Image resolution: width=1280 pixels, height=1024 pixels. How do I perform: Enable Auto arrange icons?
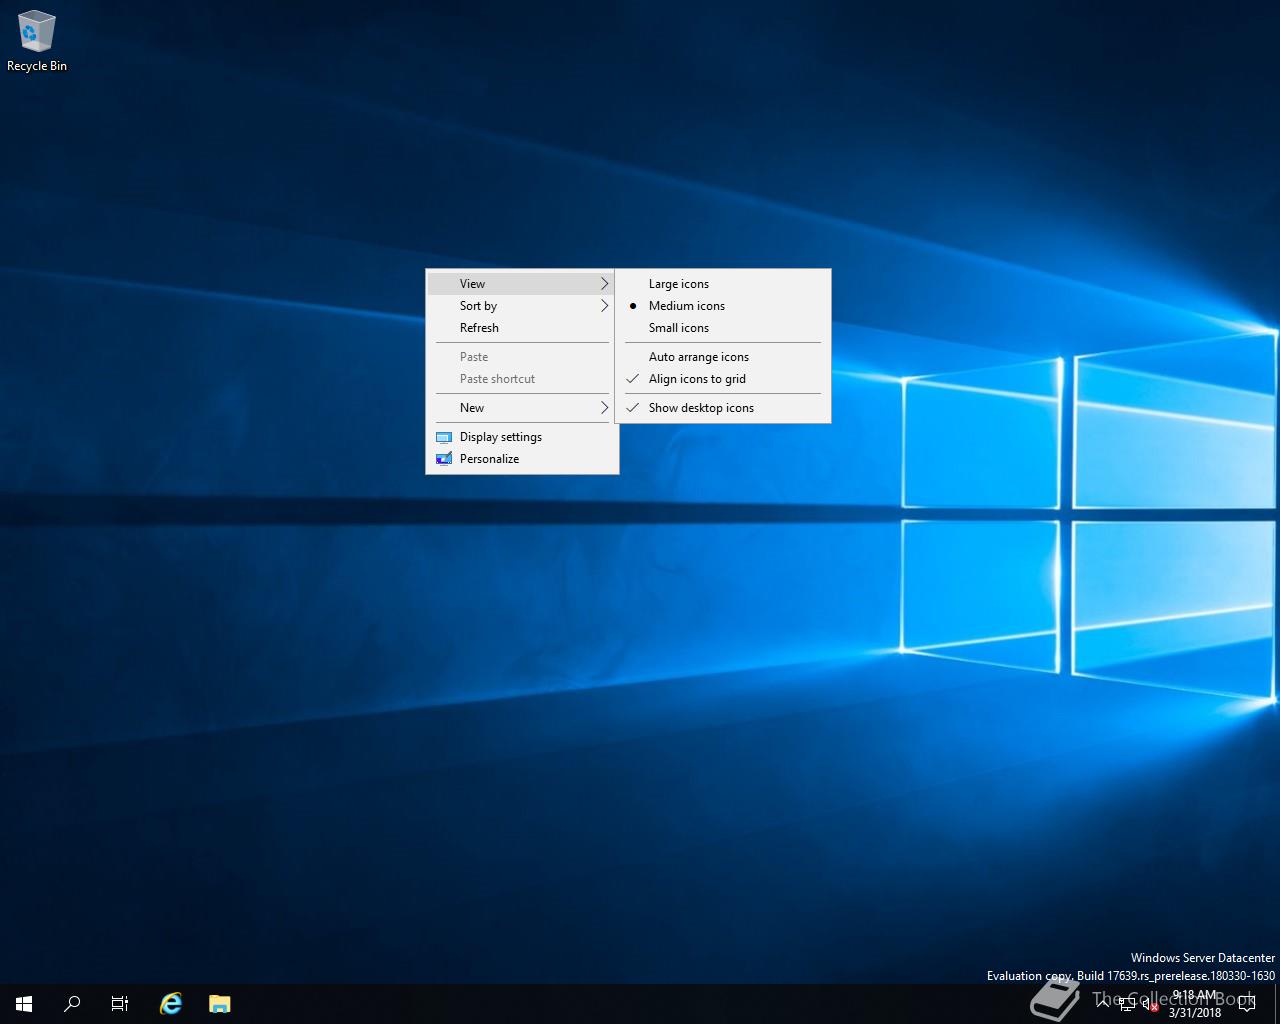pos(723,357)
